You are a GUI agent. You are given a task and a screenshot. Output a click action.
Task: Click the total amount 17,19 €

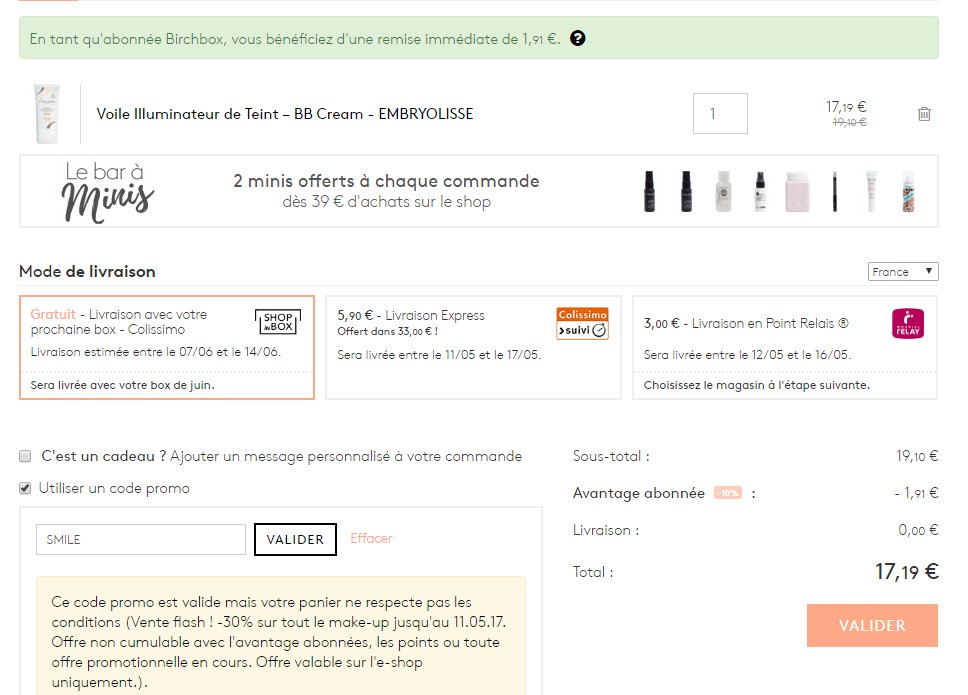click(x=906, y=572)
